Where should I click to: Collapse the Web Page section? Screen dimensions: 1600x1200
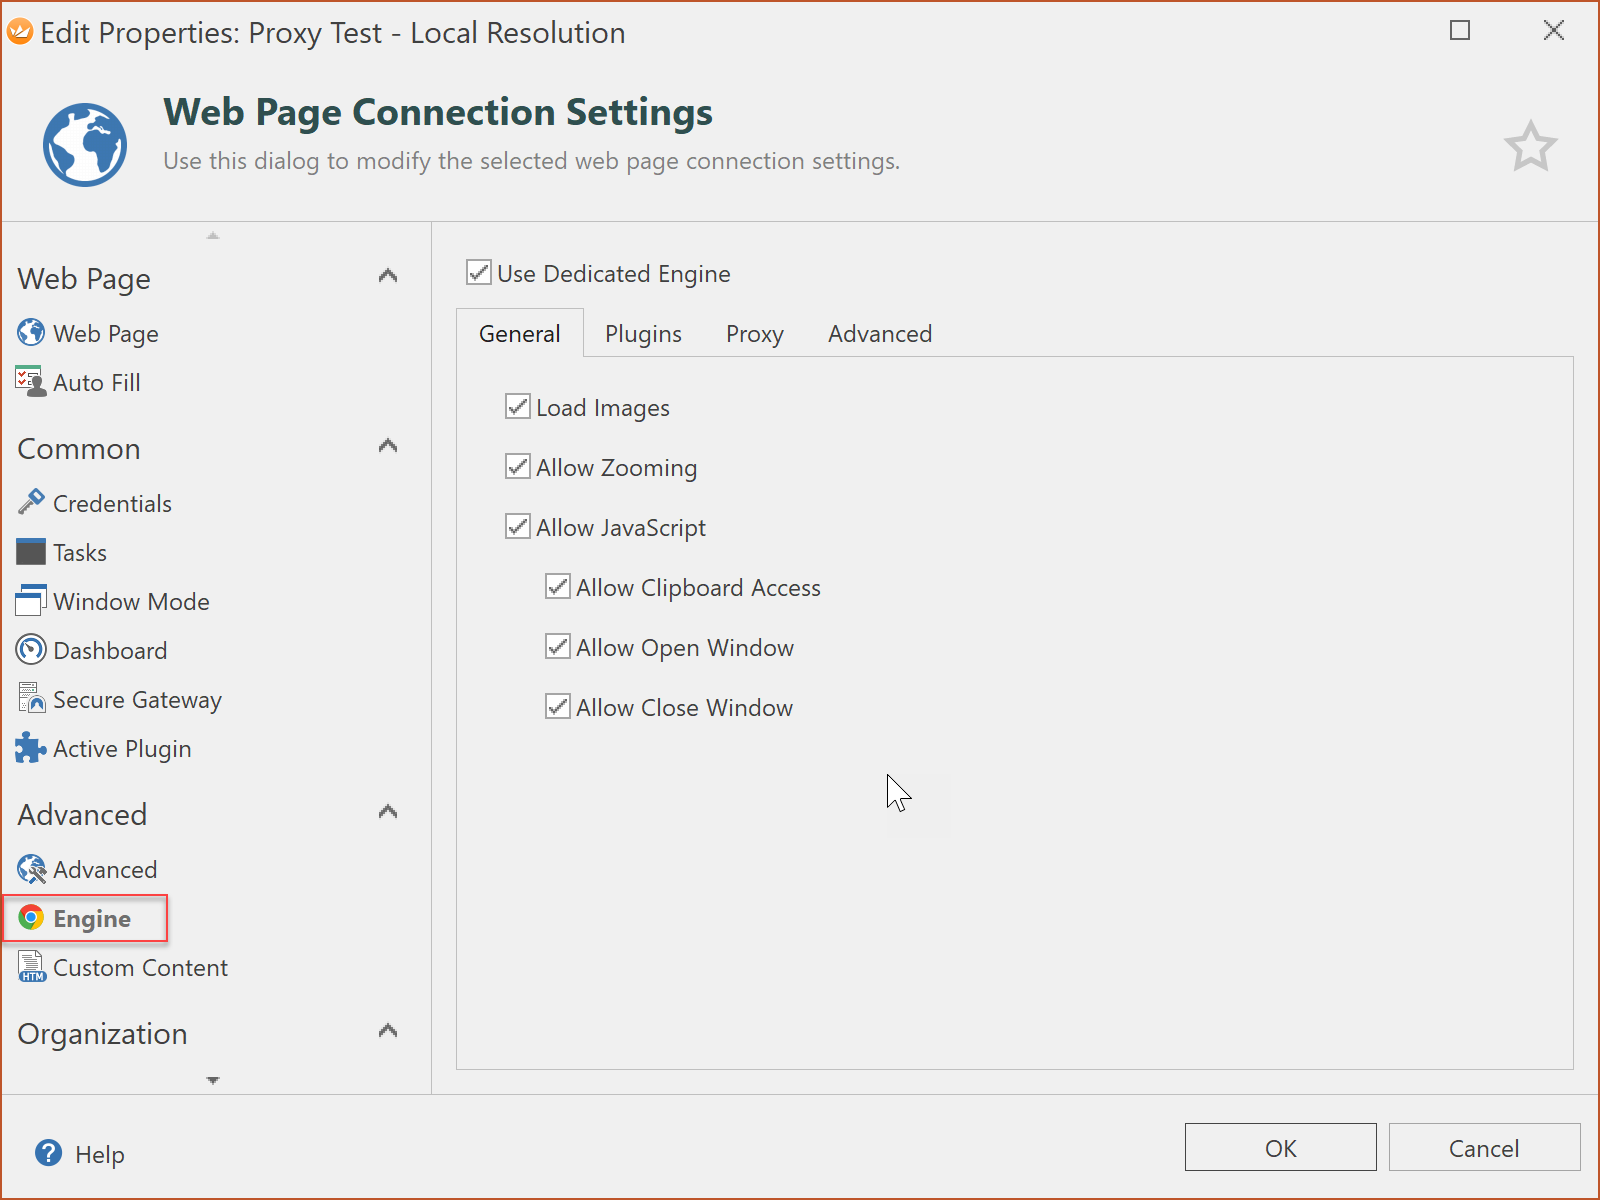[x=388, y=277]
